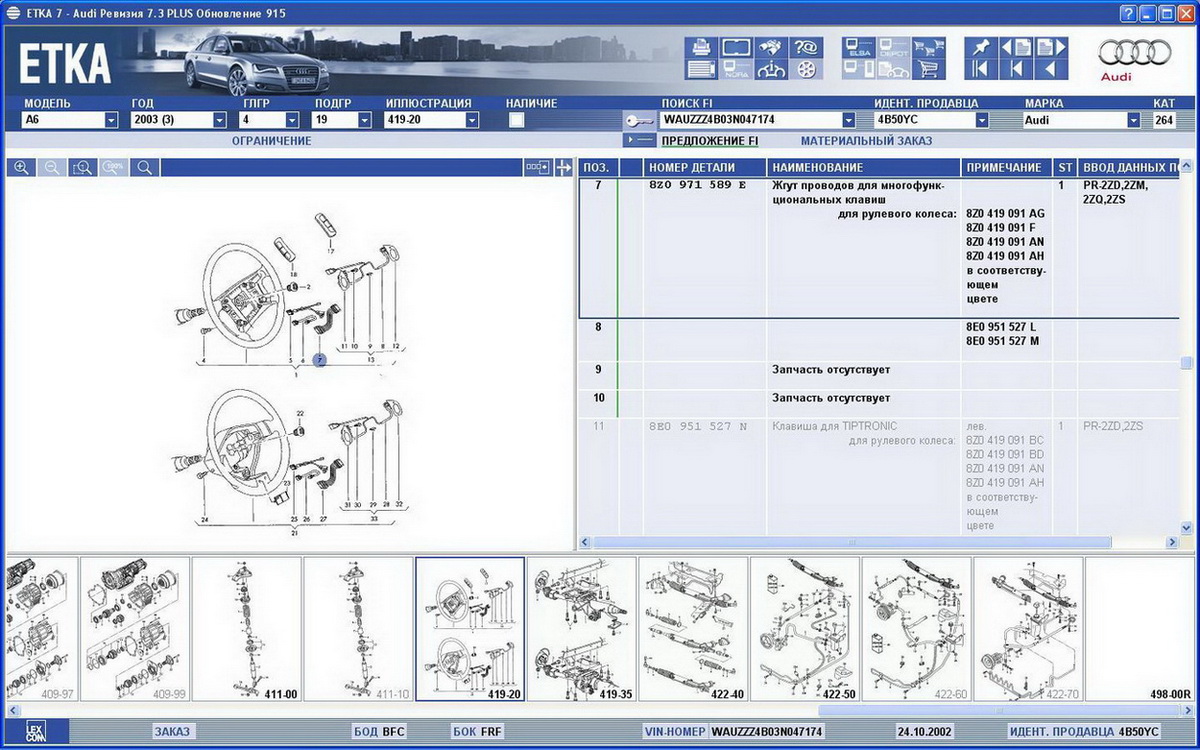The image size is (1200, 750).
Task: Go to previous page with document icon
Action: [1016, 47]
